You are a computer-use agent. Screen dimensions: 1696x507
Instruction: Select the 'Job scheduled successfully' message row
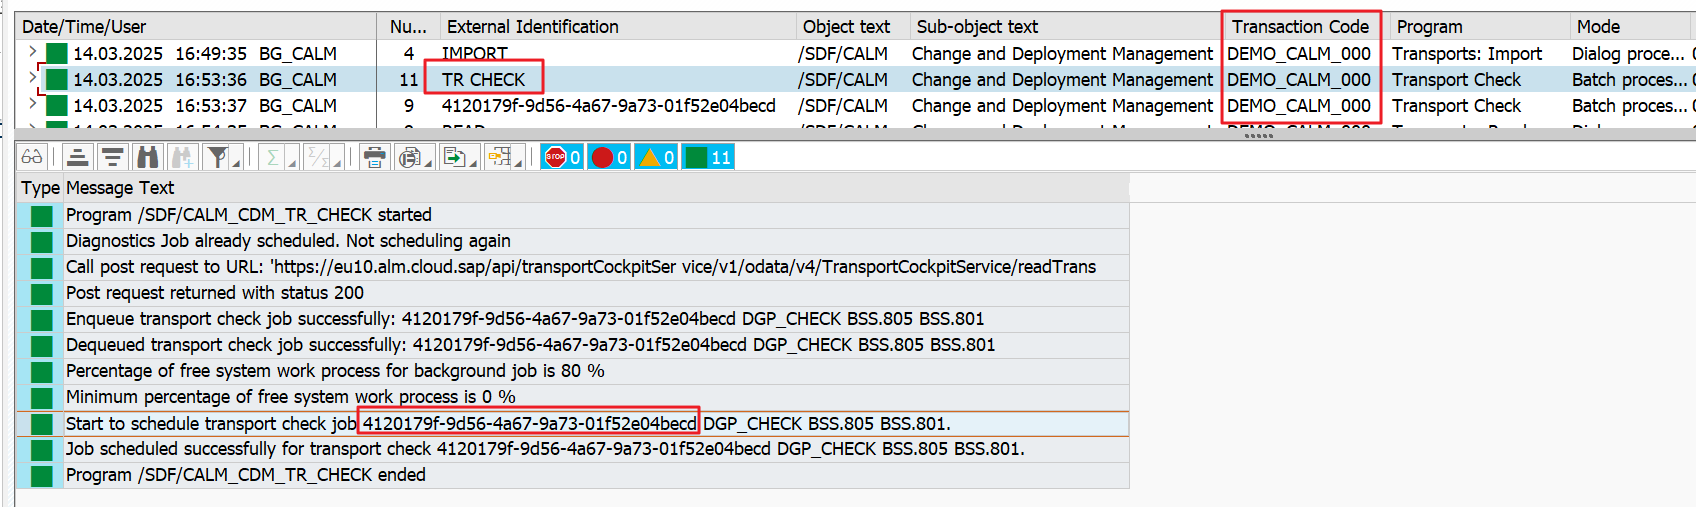545,449
